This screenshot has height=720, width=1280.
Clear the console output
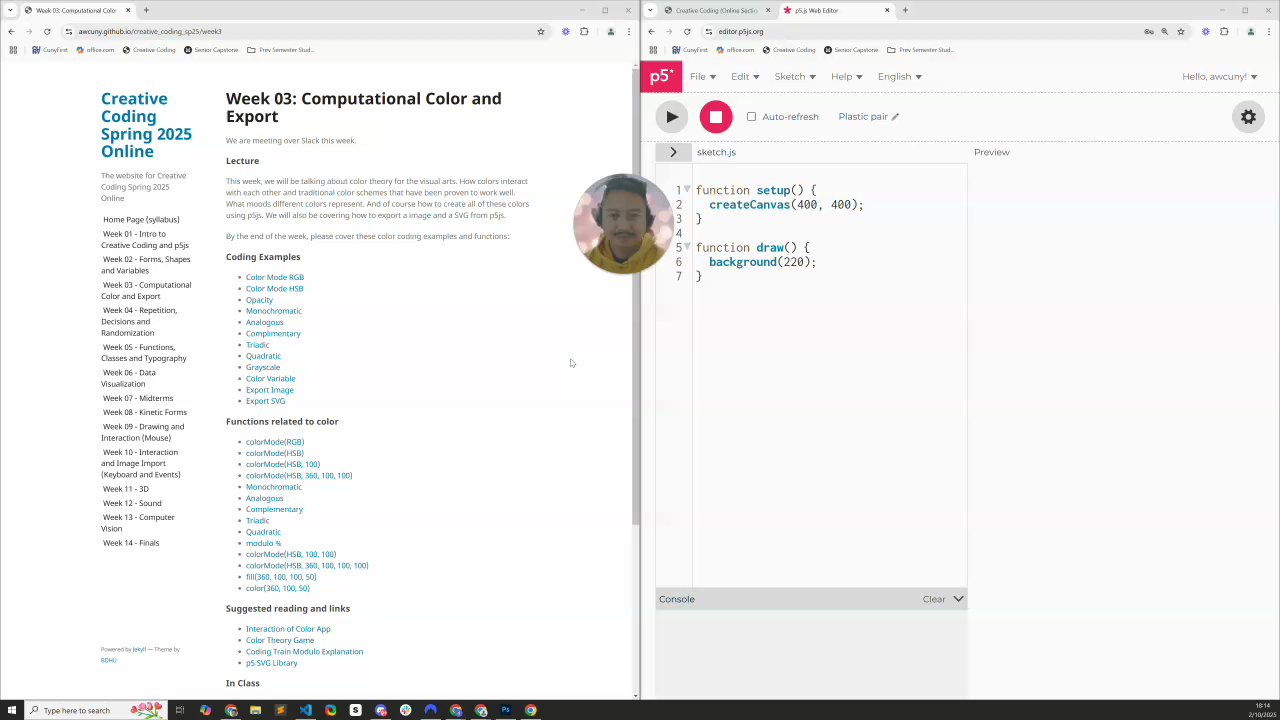click(x=934, y=599)
